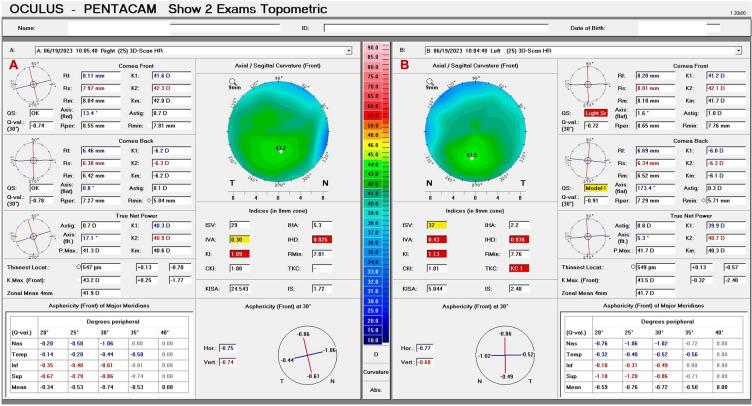Click exam B axial curvature map
The width and height of the screenshot is (752, 406).
[x=476, y=130]
